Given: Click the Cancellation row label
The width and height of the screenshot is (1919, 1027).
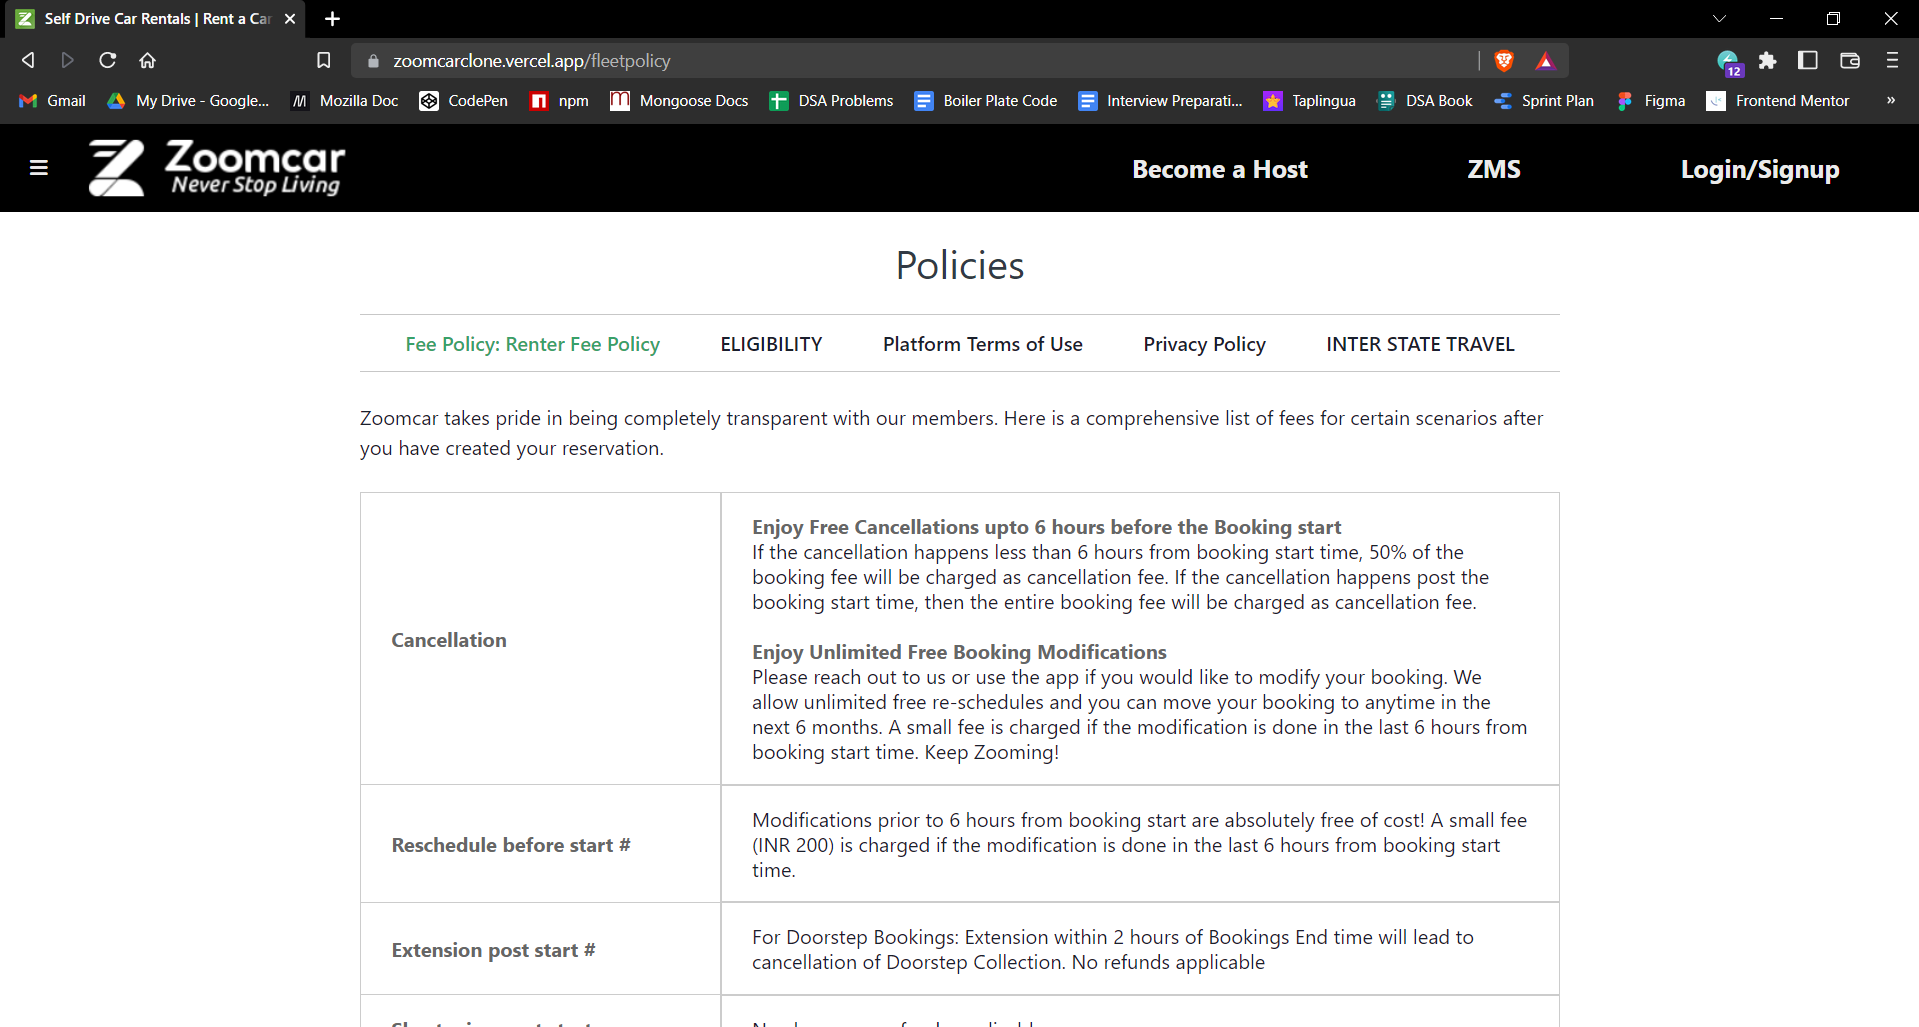Looking at the screenshot, I should click(x=449, y=640).
